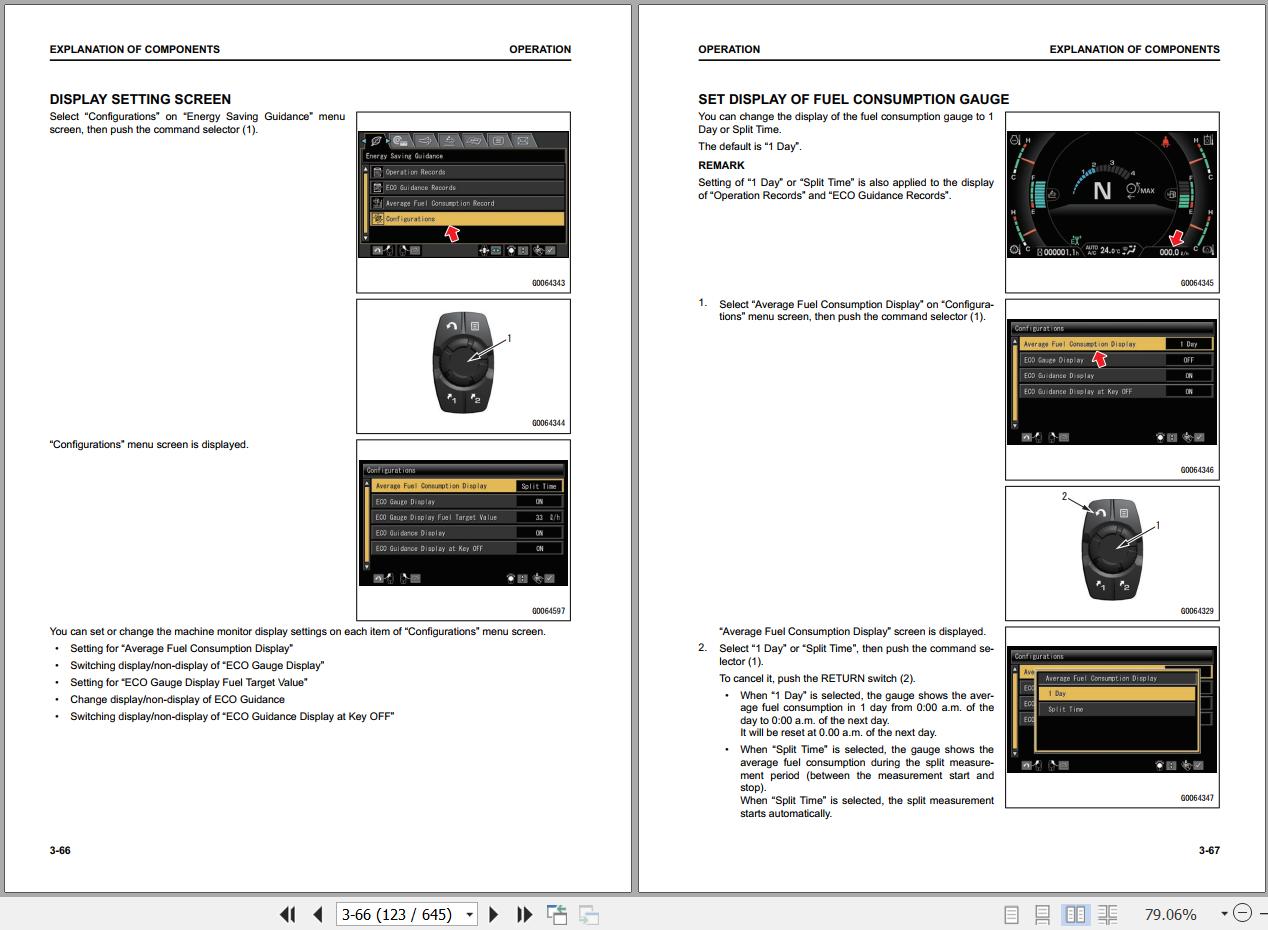
Task: Click page number 3-66 in the footer
Action: (x=60, y=850)
